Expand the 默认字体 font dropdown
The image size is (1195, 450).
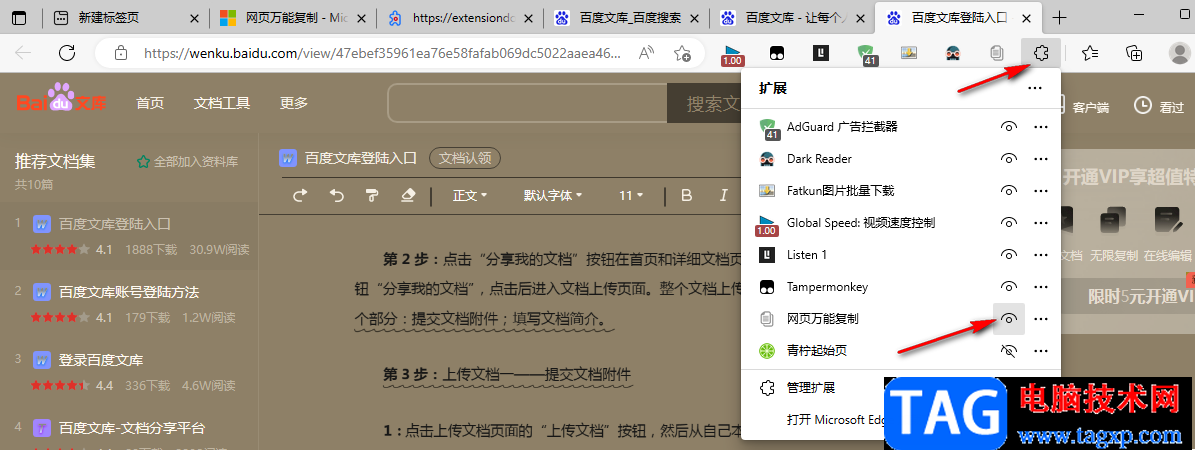coord(553,195)
